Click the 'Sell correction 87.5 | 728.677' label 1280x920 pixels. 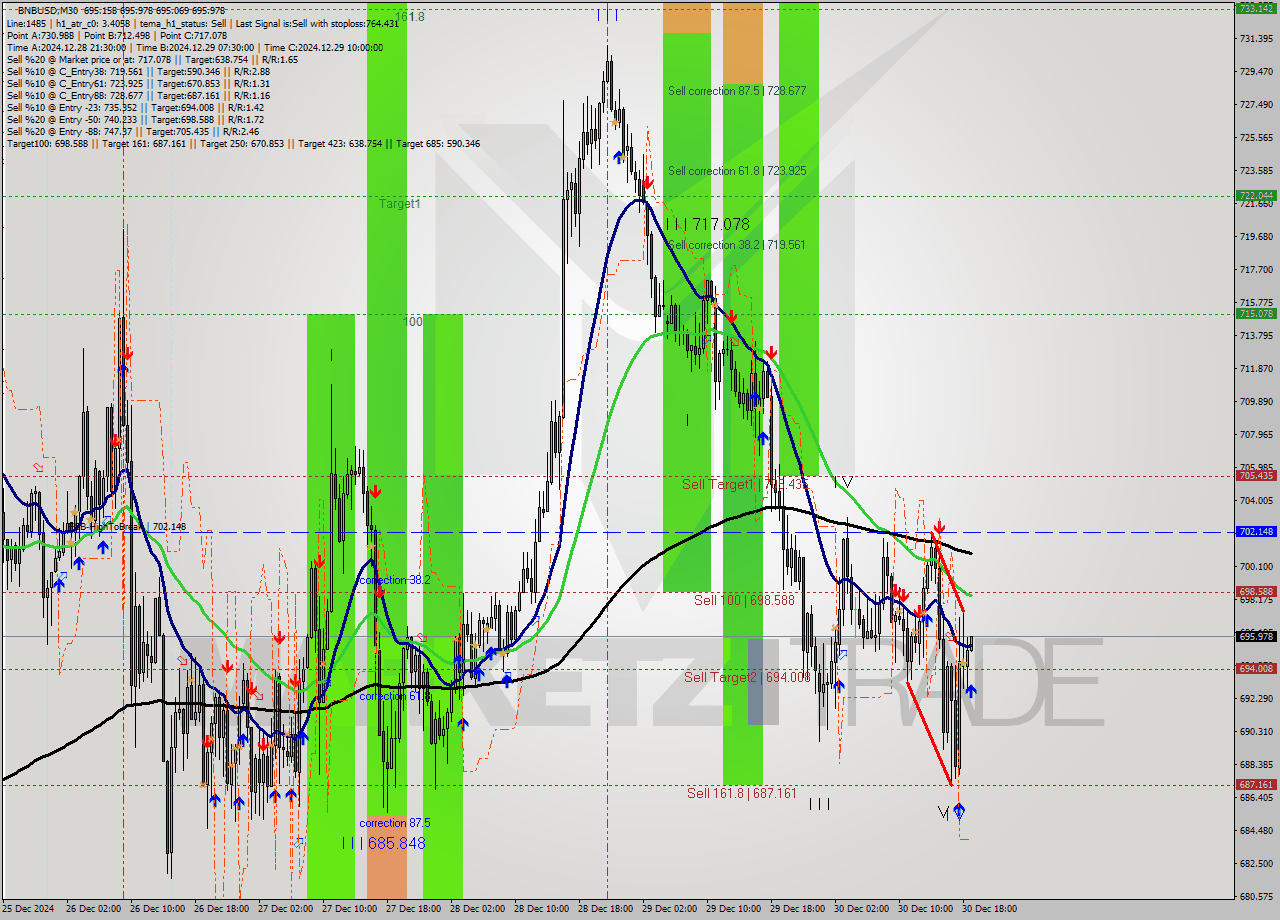(737, 91)
